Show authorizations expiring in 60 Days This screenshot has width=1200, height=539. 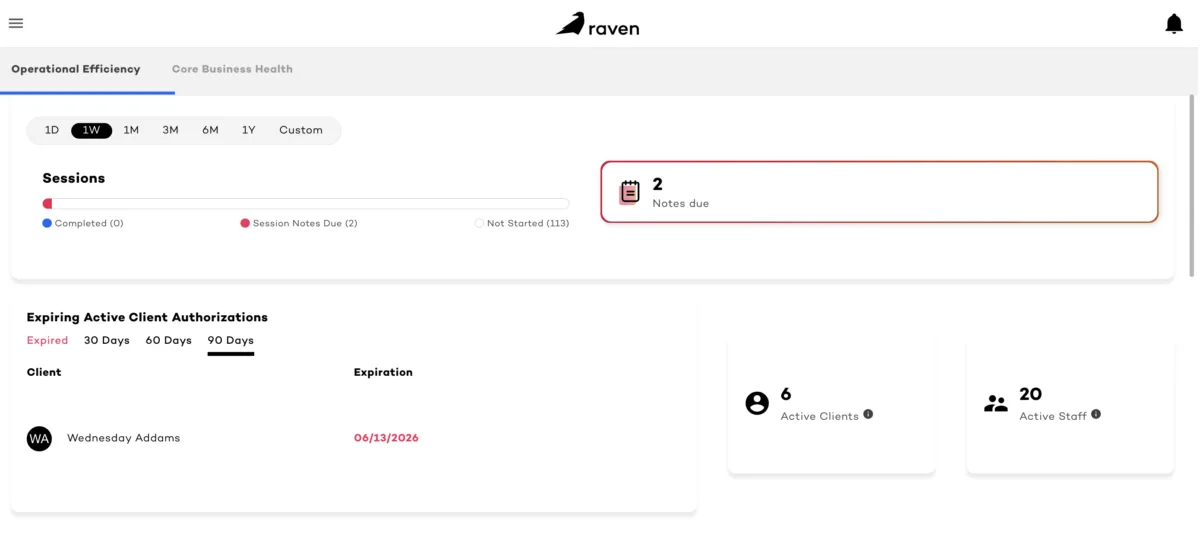(x=169, y=340)
